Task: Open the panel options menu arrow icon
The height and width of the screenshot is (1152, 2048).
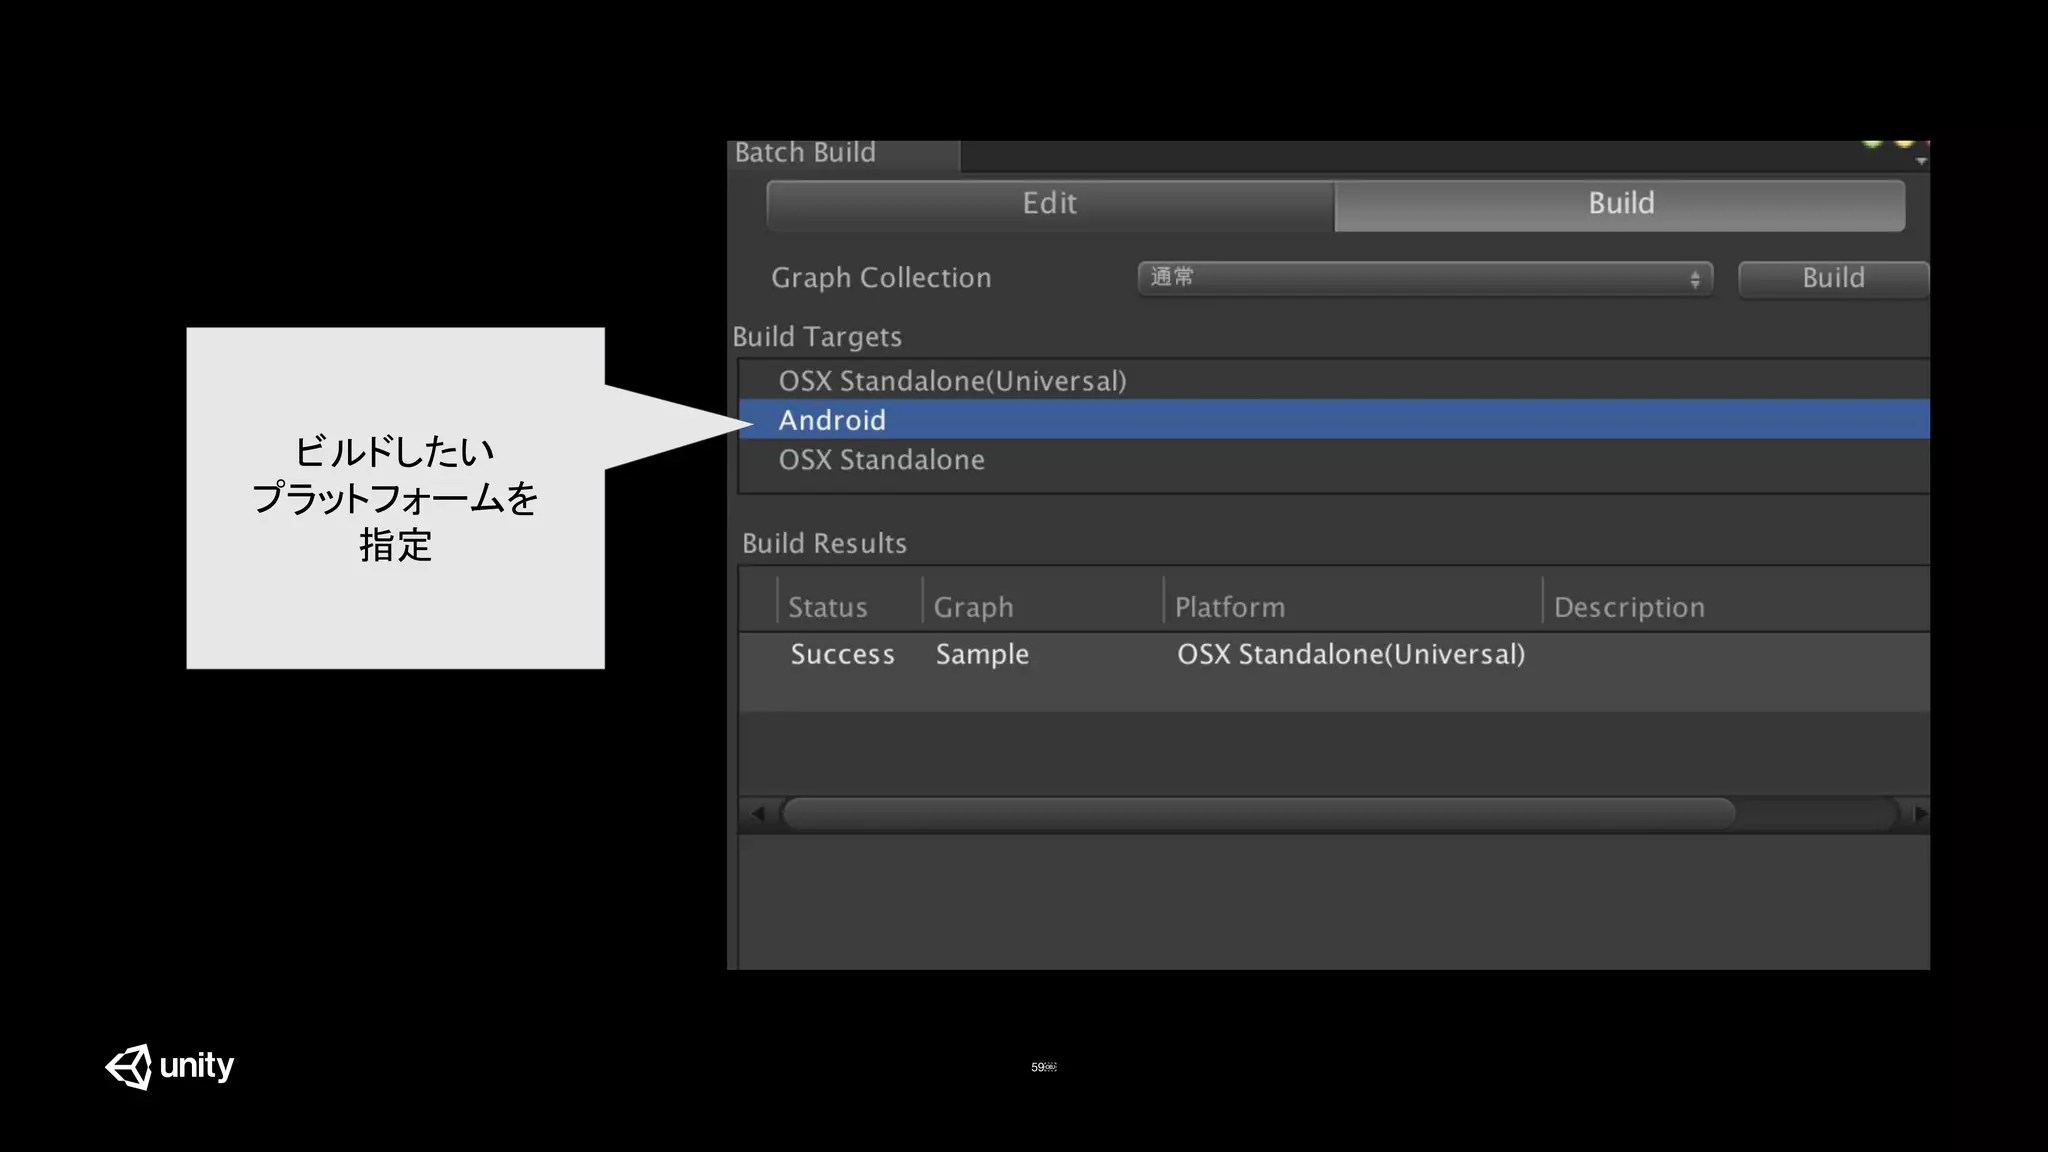Action: pos(1920,160)
